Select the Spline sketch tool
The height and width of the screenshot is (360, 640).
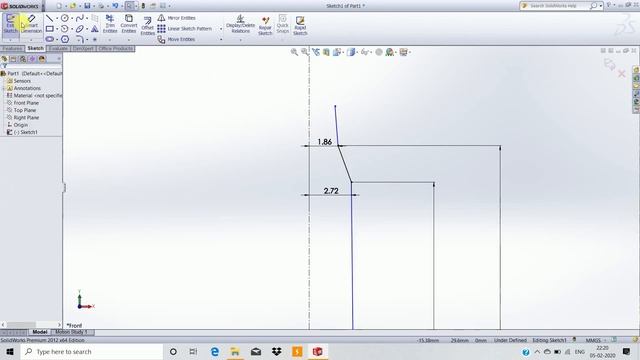coord(80,18)
